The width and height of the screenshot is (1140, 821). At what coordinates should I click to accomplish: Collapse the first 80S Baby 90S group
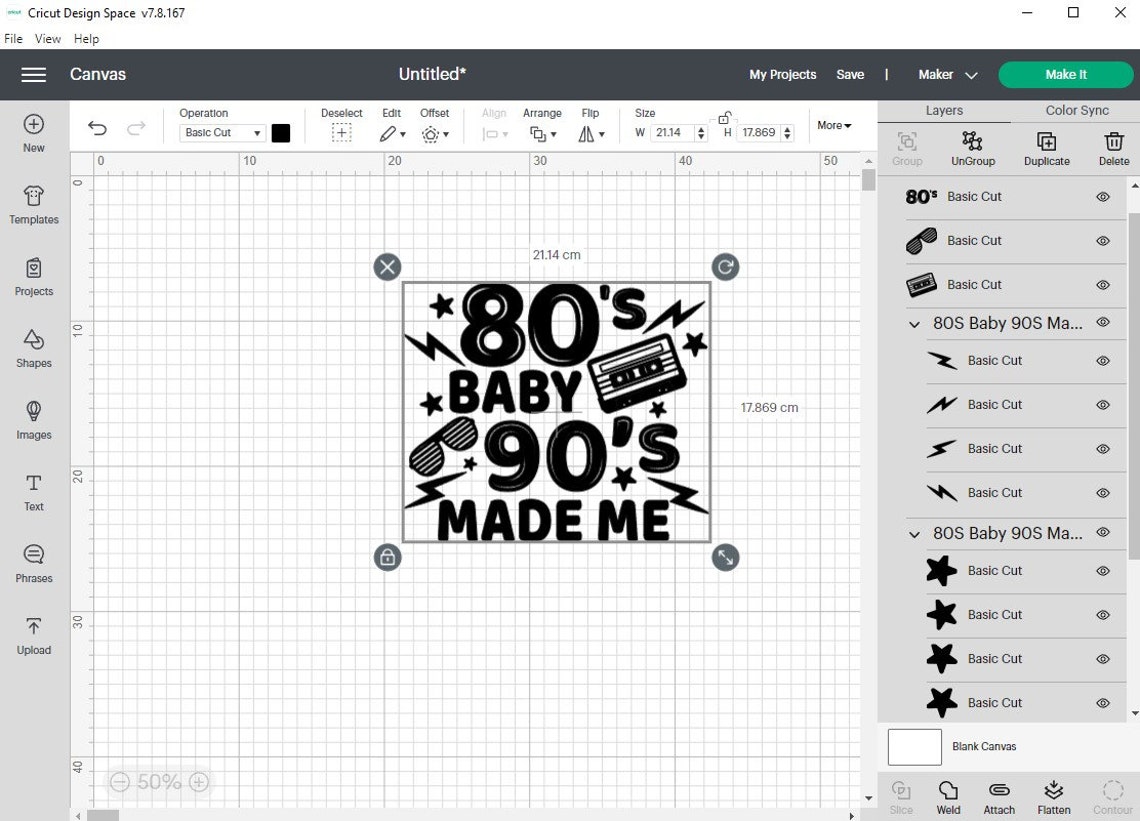[x=913, y=323]
